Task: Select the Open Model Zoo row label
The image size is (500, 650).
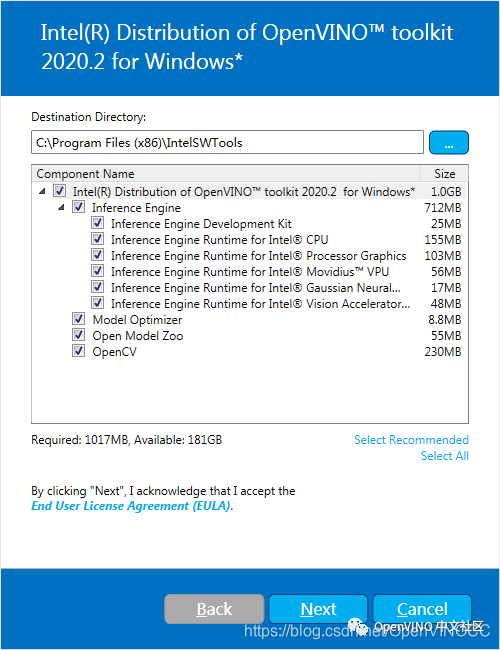Action: pos(138,336)
